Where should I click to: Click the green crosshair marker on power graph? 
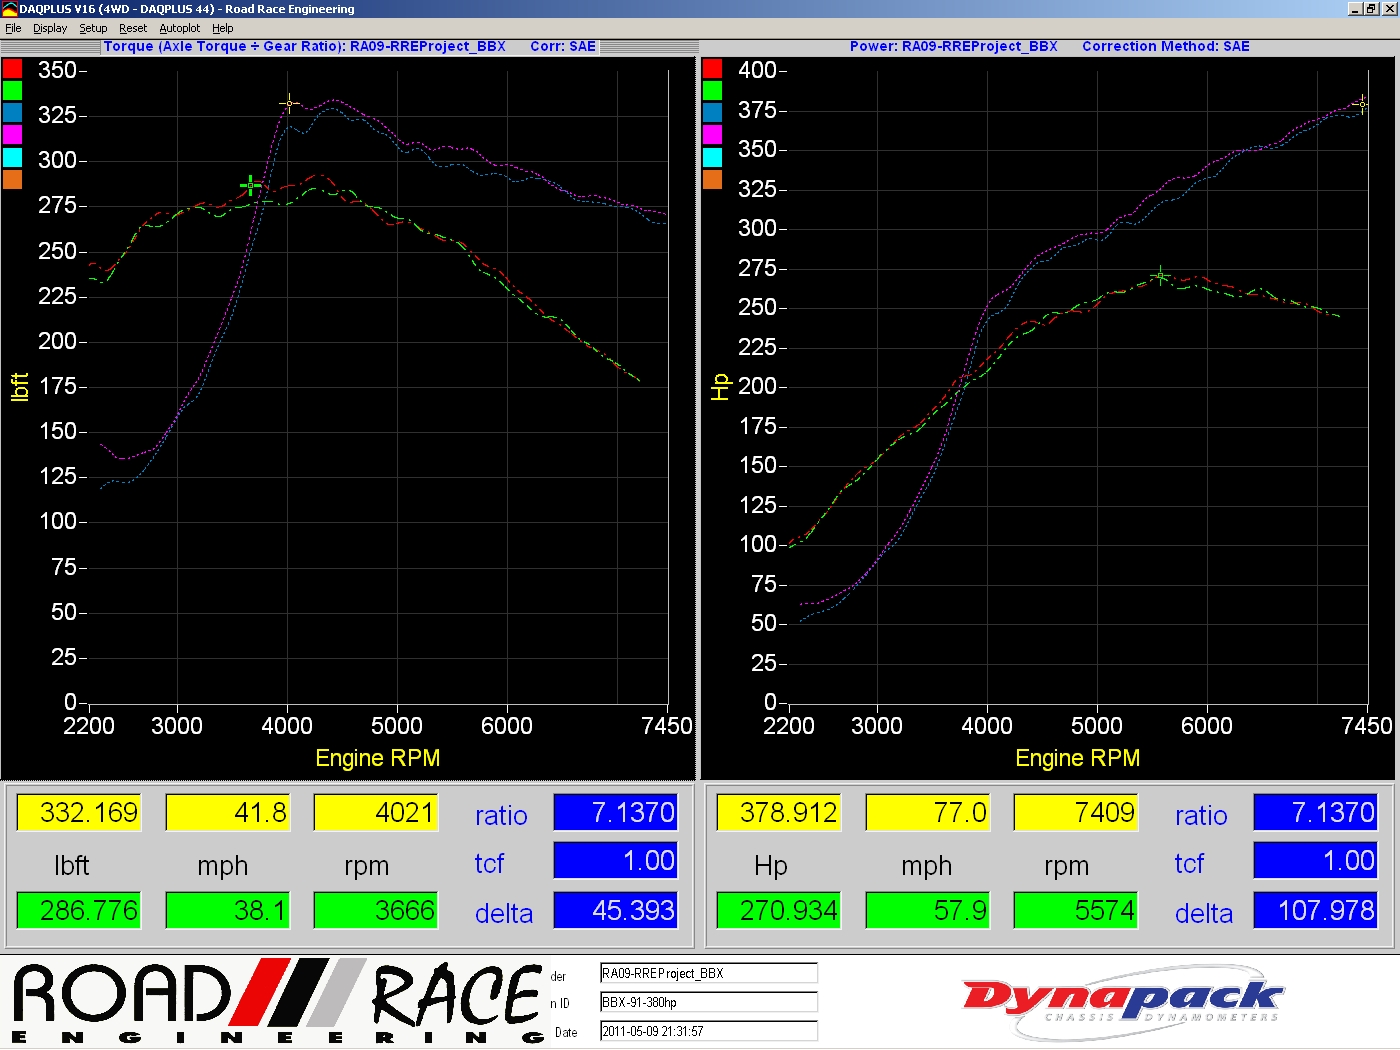point(1160,275)
